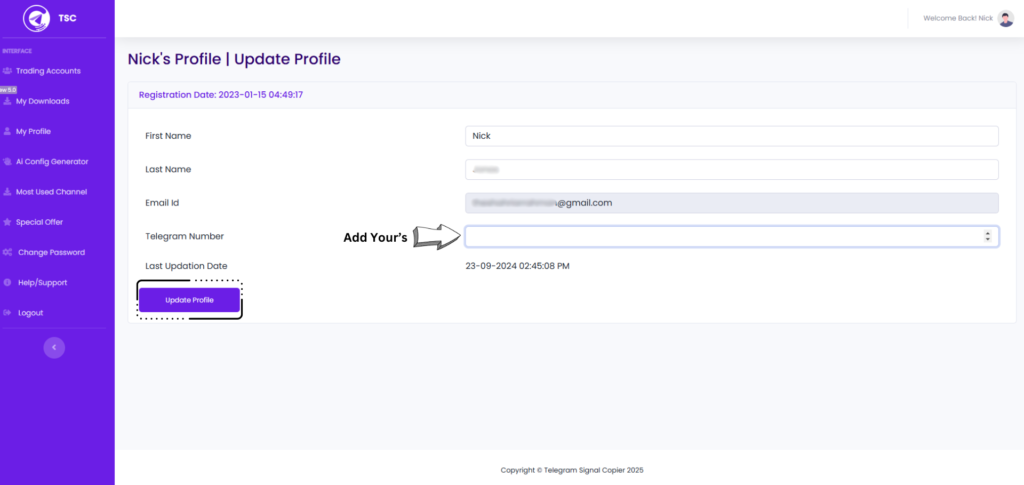The width and height of the screenshot is (1024, 485).
Task: Click the Change Password gears icon
Action: [7, 252]
